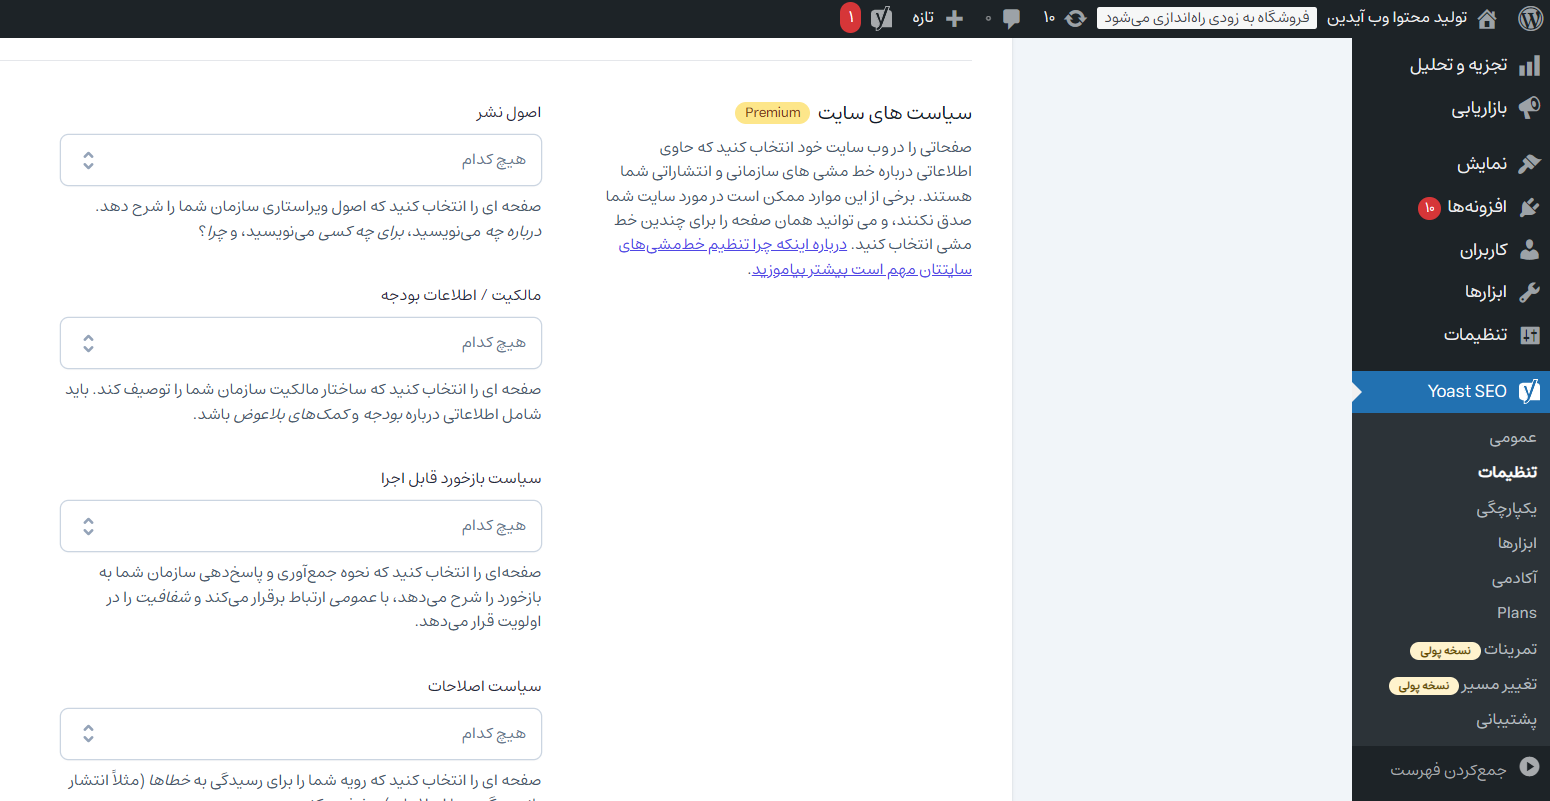
Task: Click collapse menu play icon
Action: tap(1529, 768)
